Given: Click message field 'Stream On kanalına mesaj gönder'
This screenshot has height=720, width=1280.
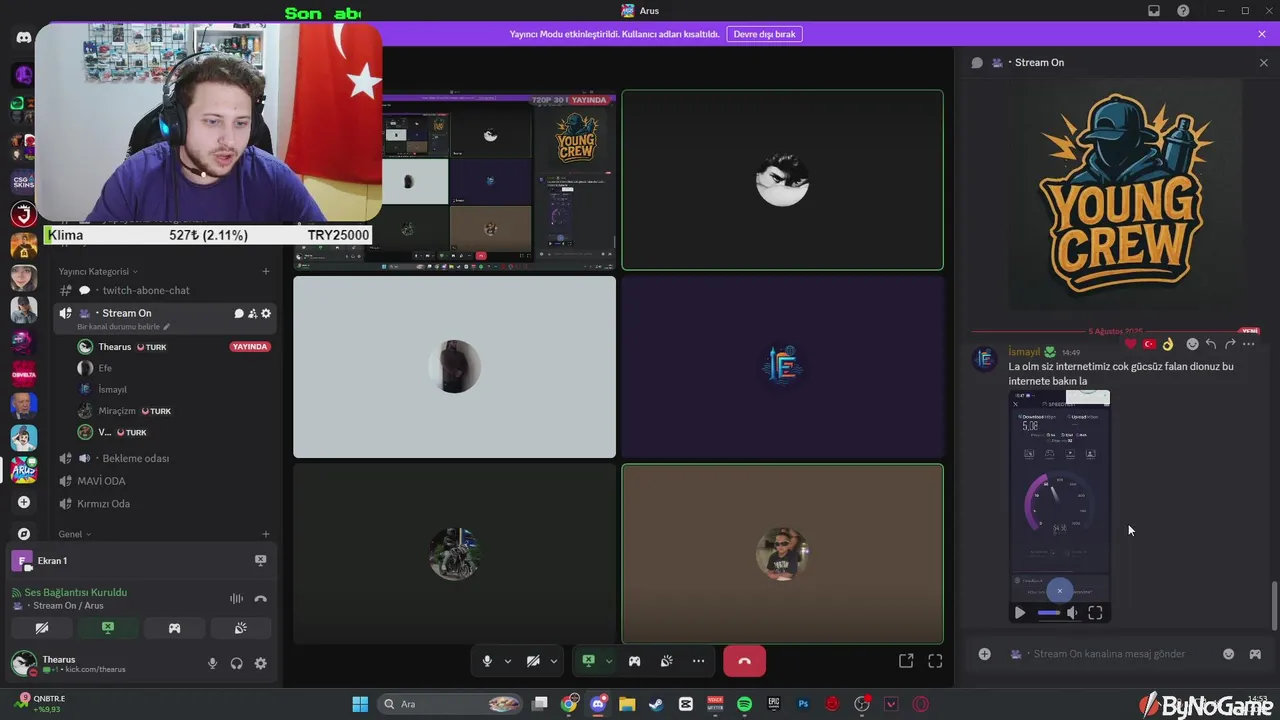Looking at the screenshot, I should point(1109,654).
